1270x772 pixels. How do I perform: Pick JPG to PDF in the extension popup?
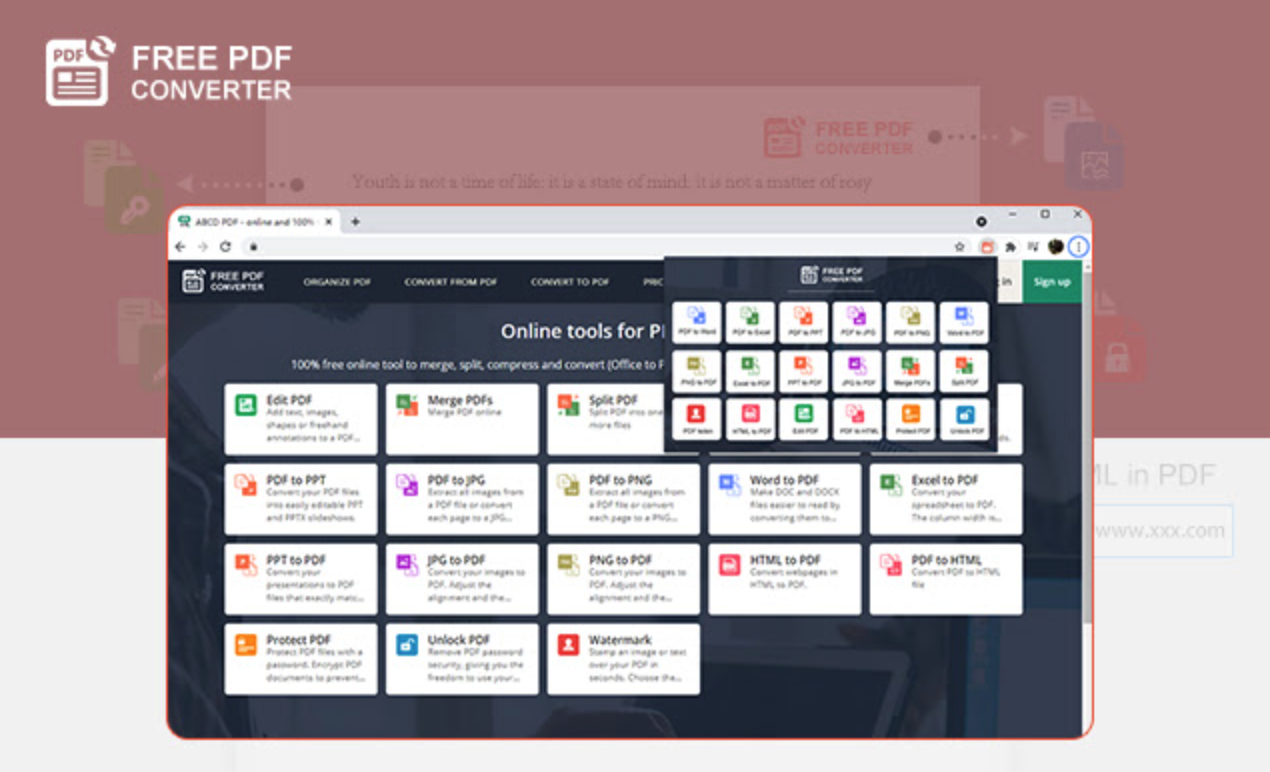857,370
